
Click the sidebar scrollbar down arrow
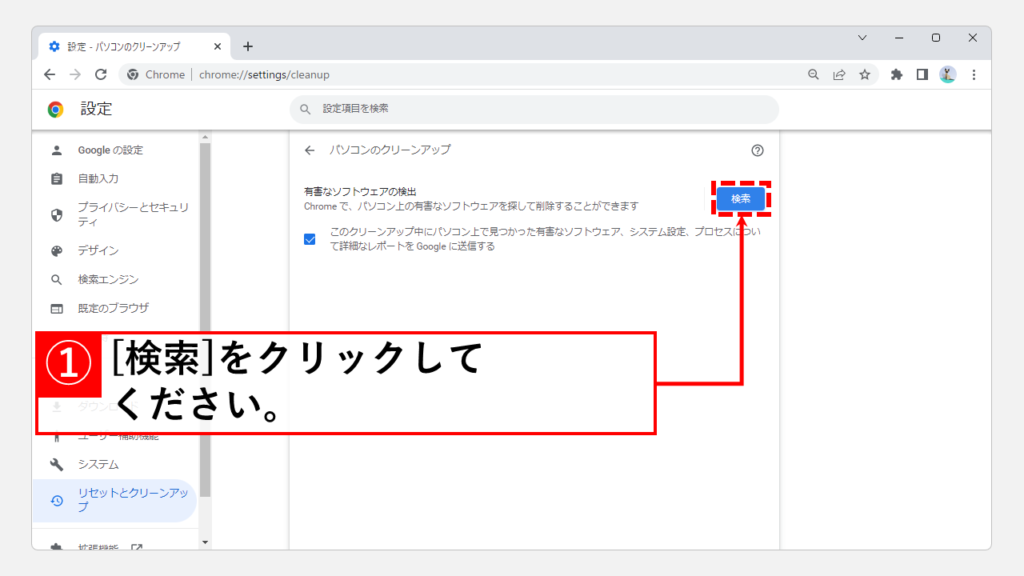(205, 542)
